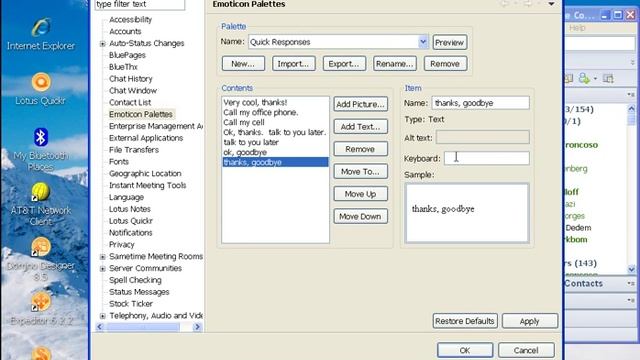Click the add contact icon in Sametime window
Screen dimensions: 640x360
(x=584, y=78)
